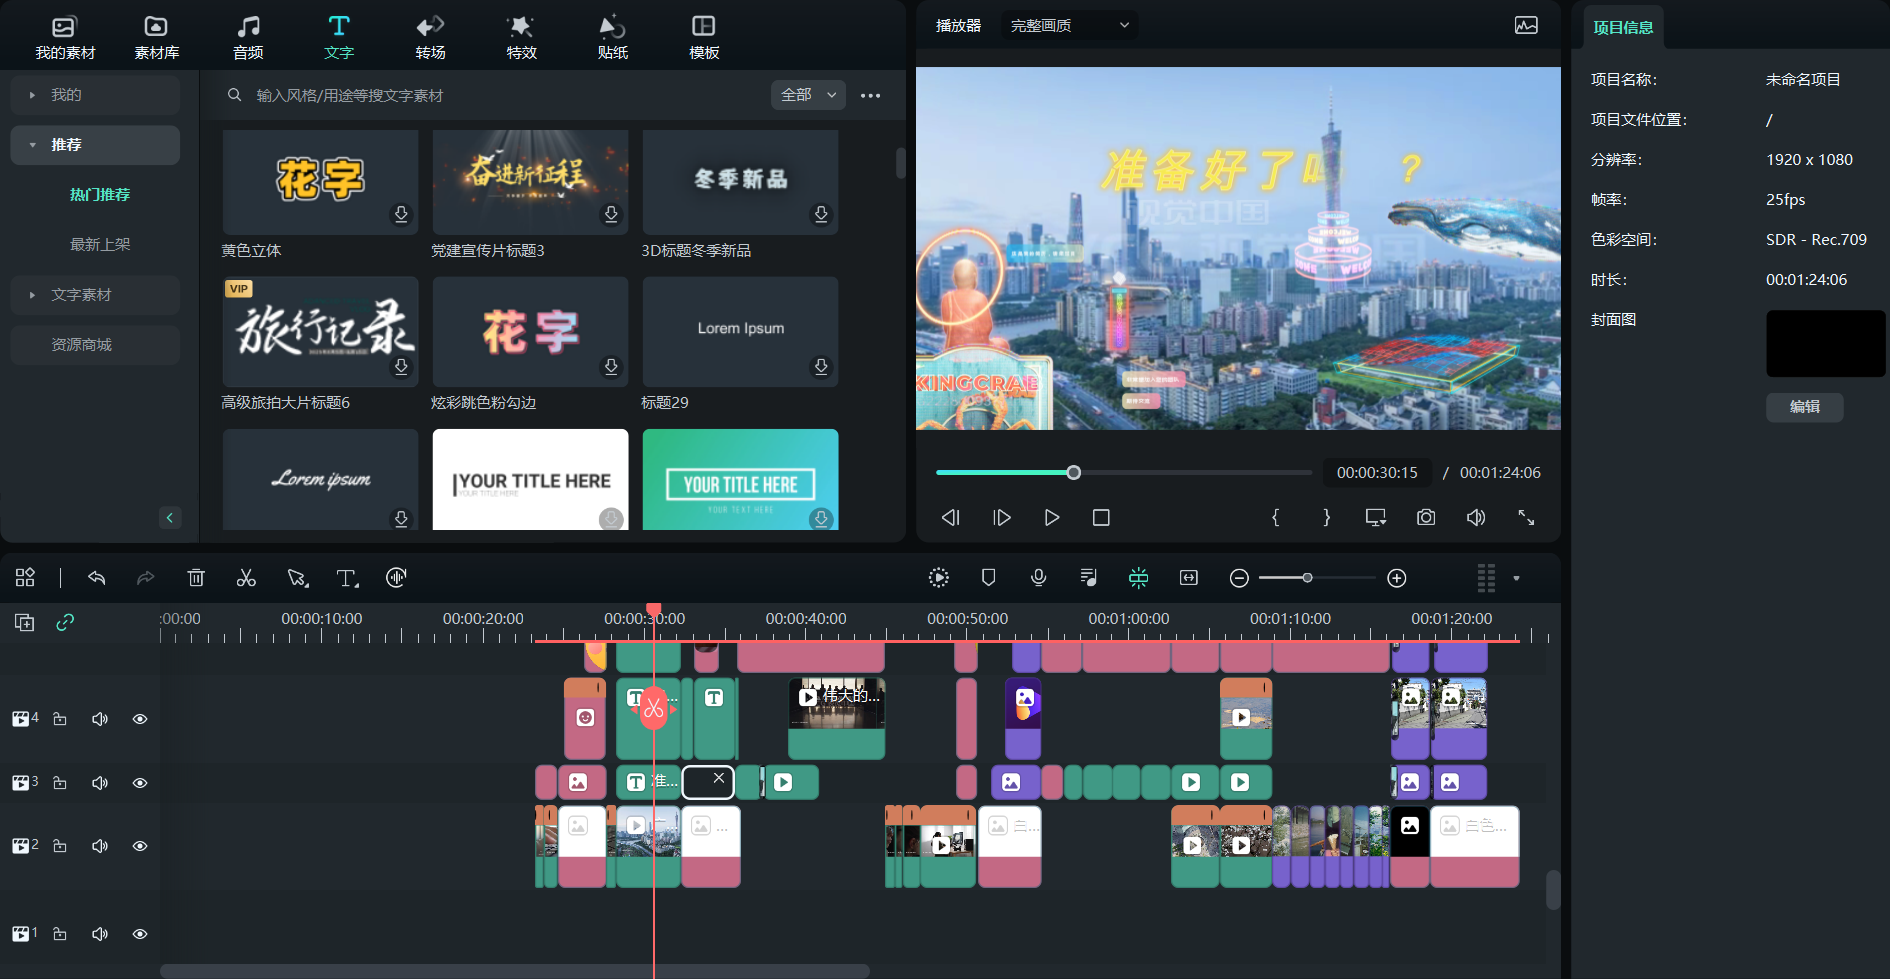
Task: Open the 全部 filter dropdown
Action: [808, 95]
